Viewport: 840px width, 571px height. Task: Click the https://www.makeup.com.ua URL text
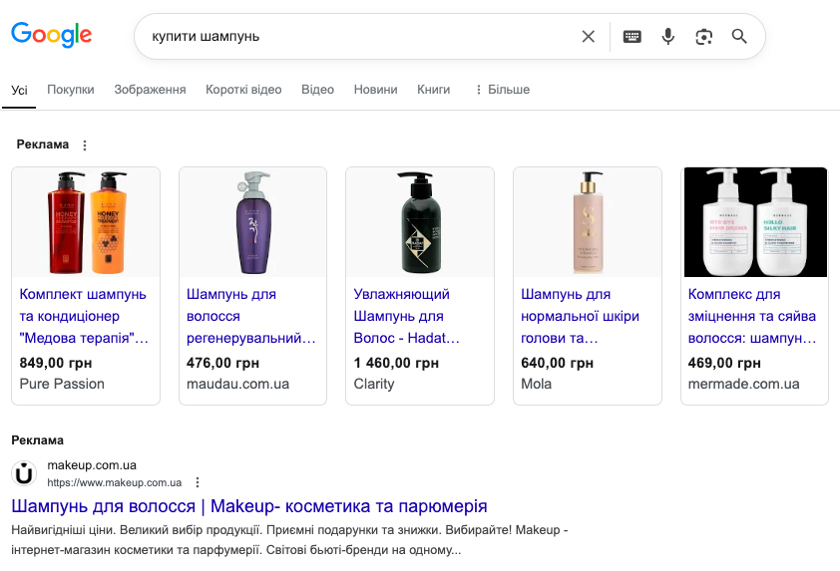point(115,483)
